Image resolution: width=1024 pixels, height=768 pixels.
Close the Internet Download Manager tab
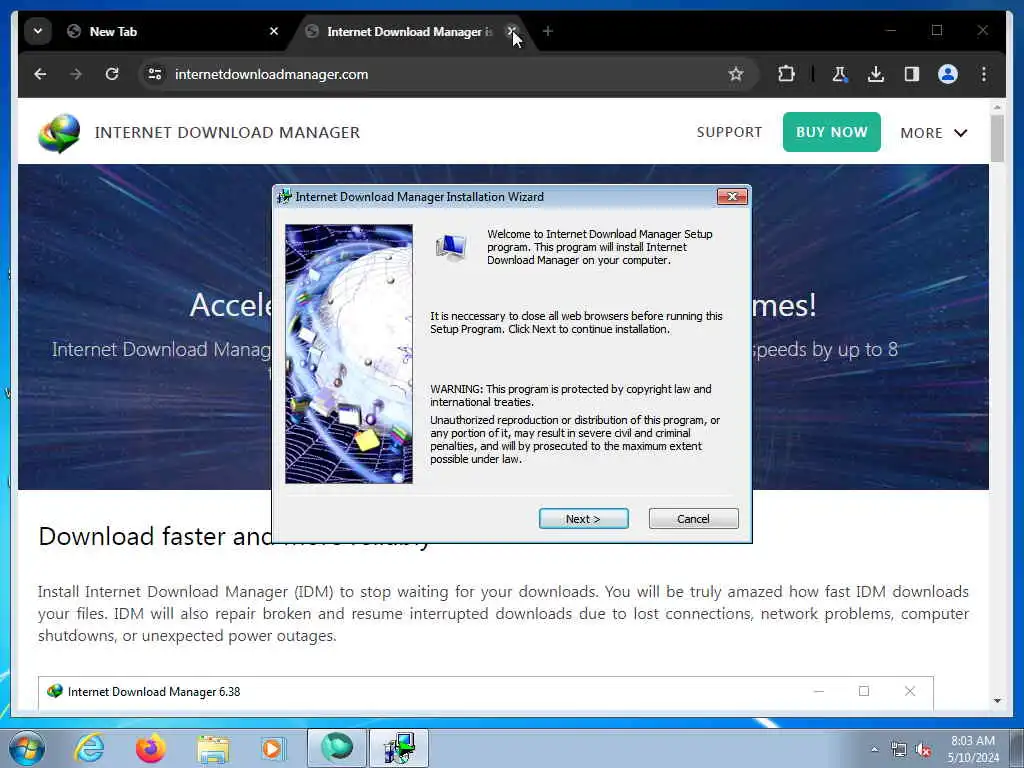tap(512, 31)
